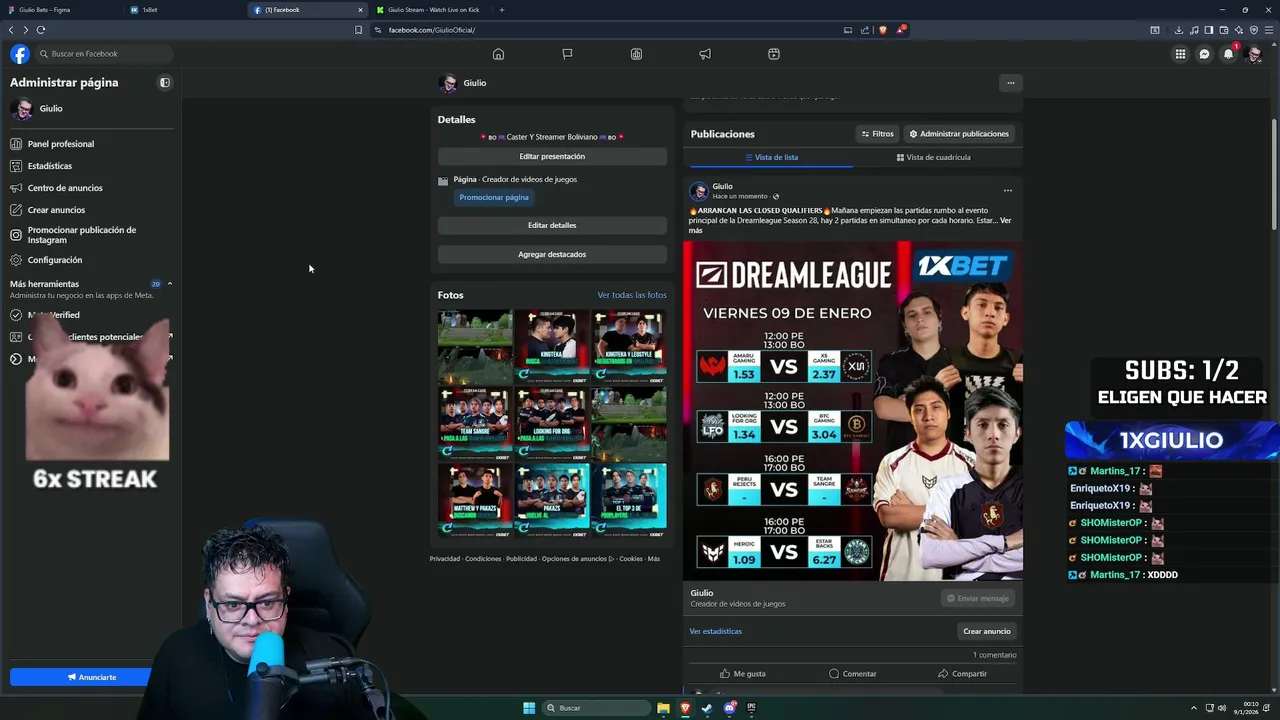
Task: Open Steam from taskbar
Action: coord(707,708)
